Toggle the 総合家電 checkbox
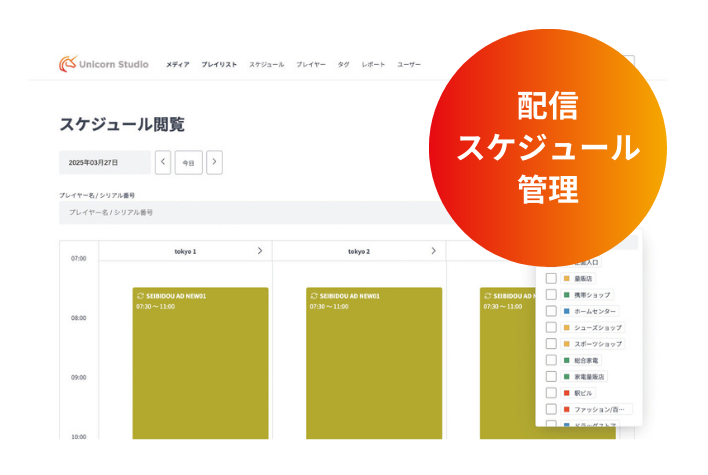The width and height of the screenshot is (708, 475). click(551, 360)
